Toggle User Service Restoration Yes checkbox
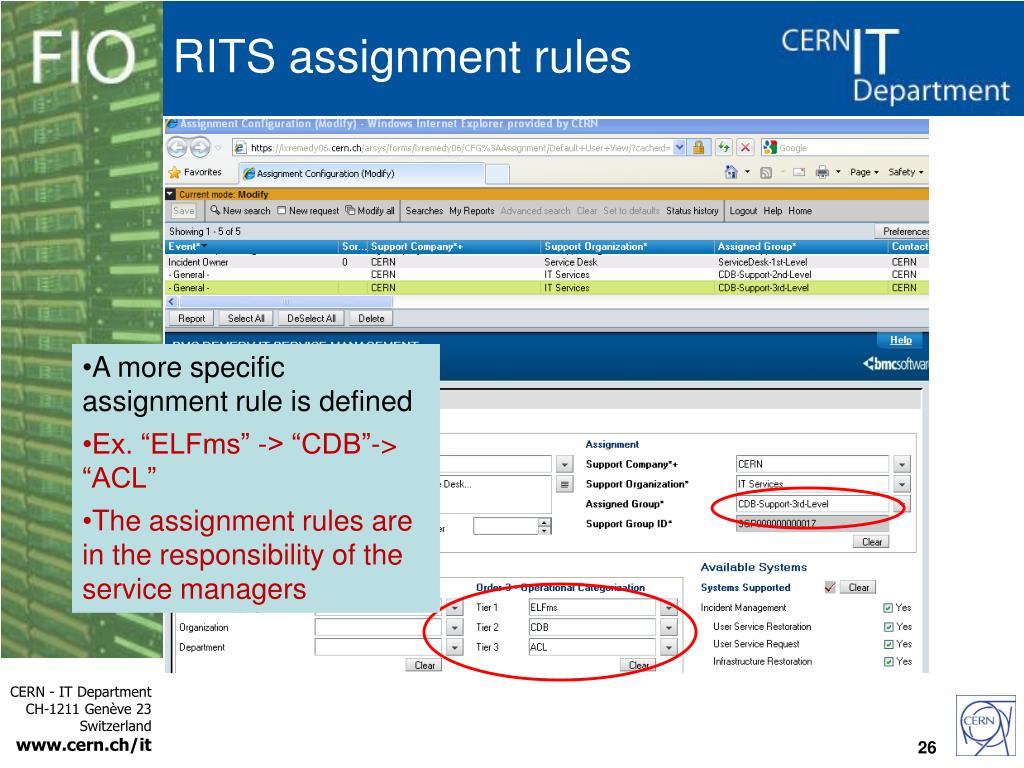The image size is (1024, 768). coord(888,627)
